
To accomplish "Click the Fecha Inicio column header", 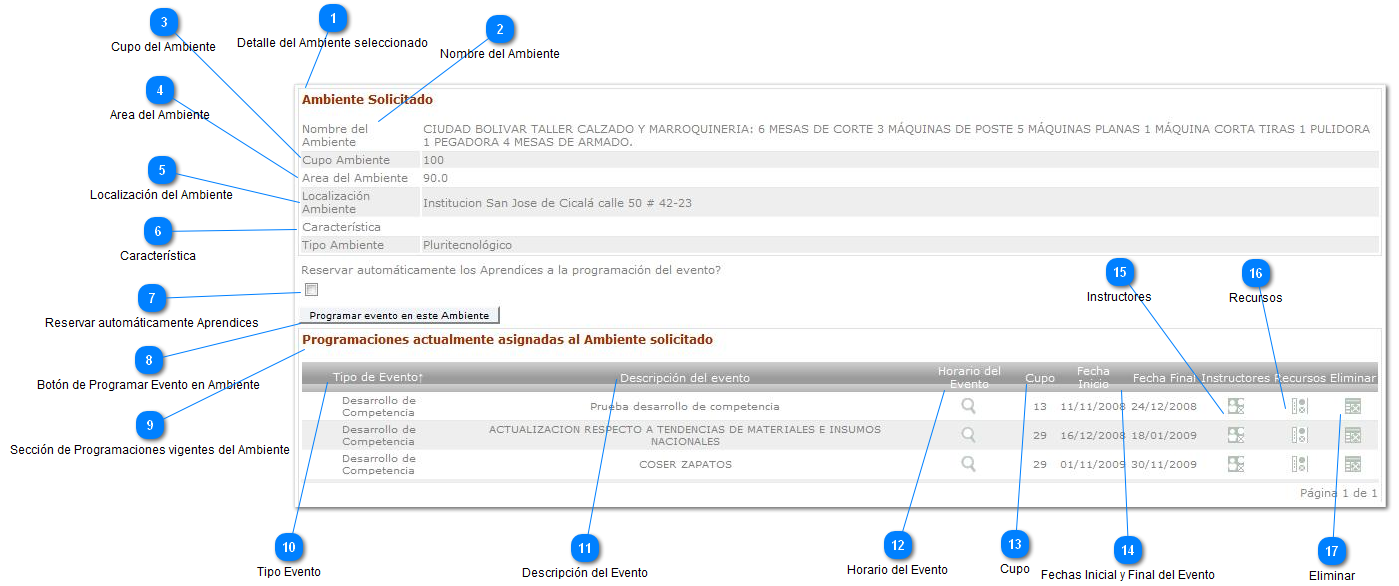I will coord(1093,377).
